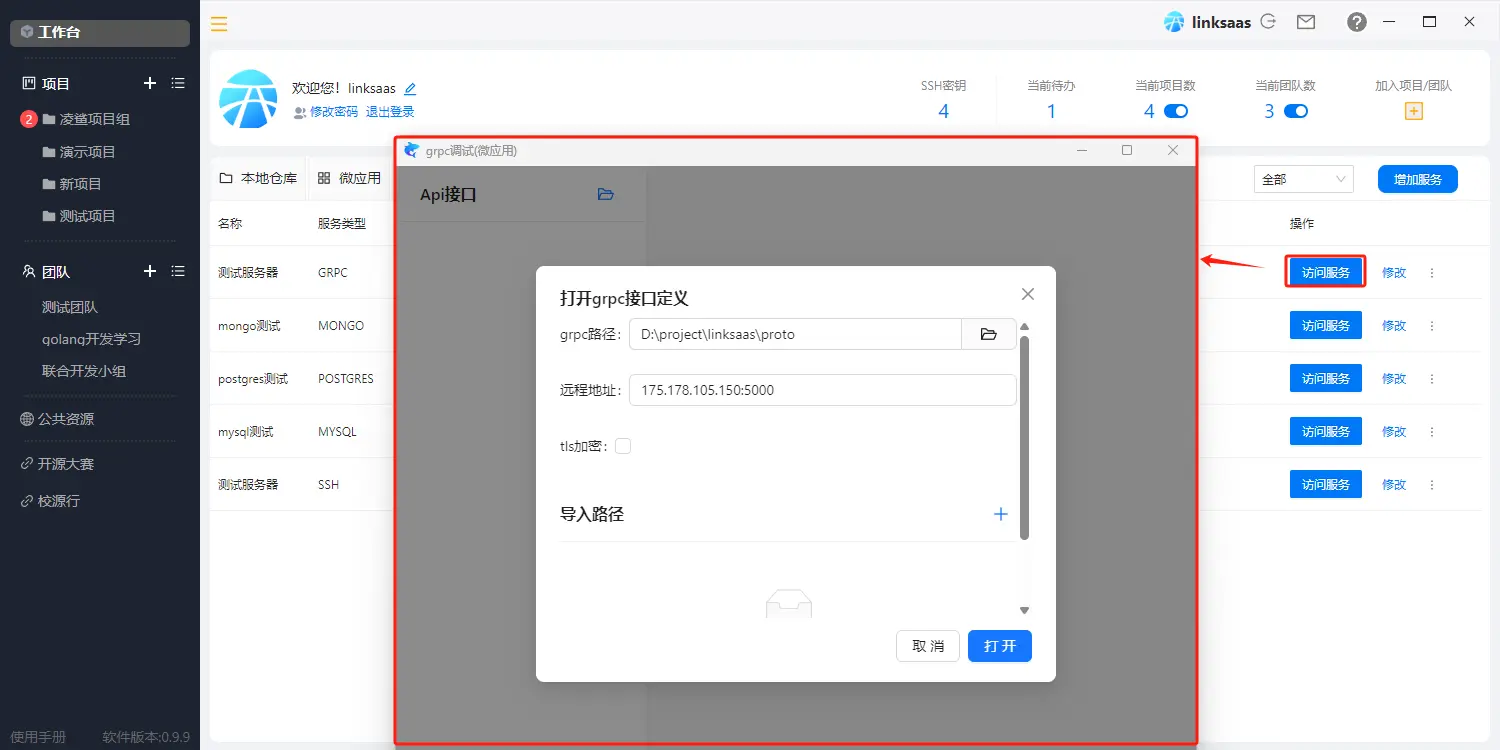Select the 测试团队 team
This screenshot has height=750, width=1500.
click(x=70, y=307)
